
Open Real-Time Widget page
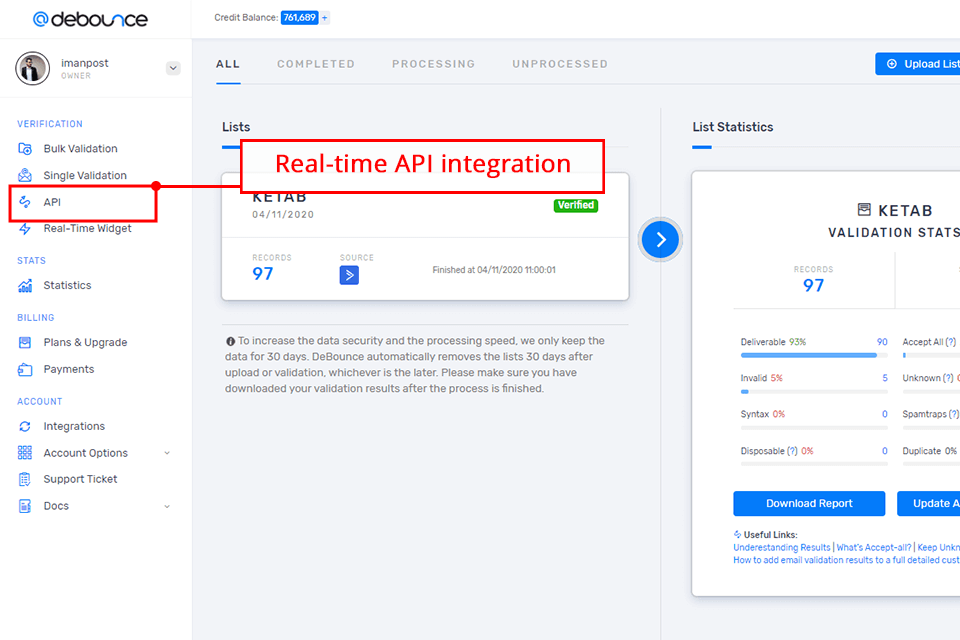tap(88, 228)
